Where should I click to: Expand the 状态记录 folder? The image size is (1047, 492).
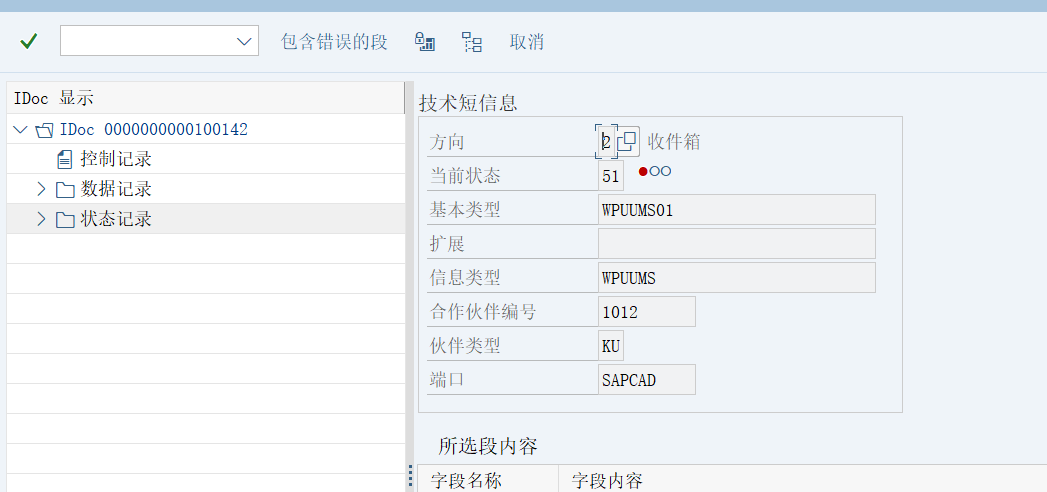[41, 219]
